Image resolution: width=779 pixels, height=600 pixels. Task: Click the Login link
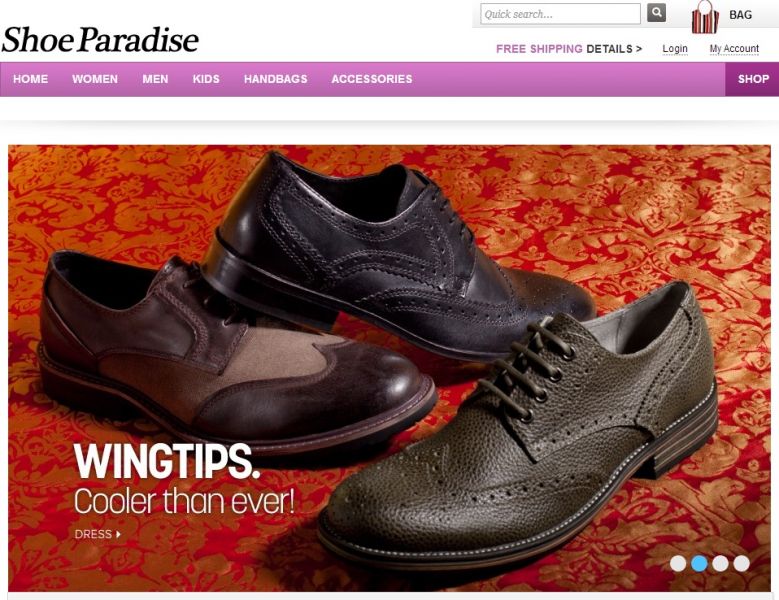[x=675, y=49]
